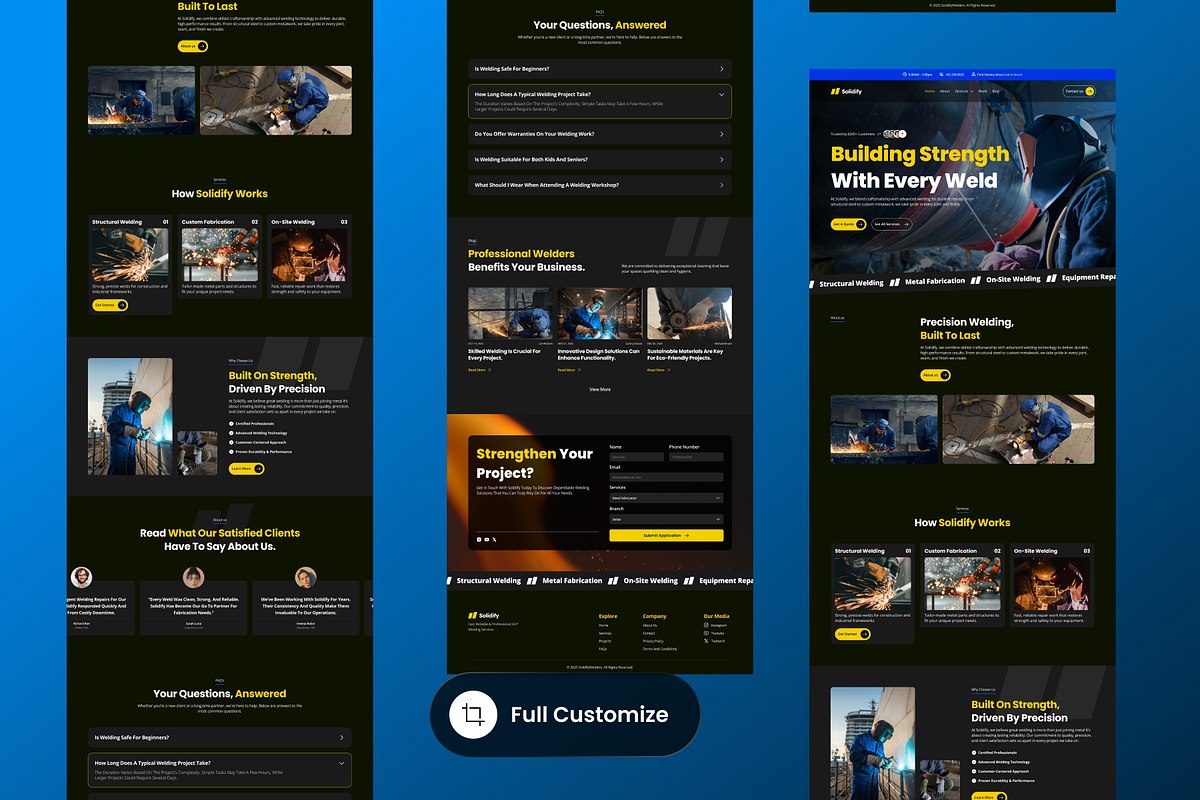Click arrow next to Read More under Sustainable Materials
Screen dimensions: 1200x800
pyautogui.click(x=669, y=370)
